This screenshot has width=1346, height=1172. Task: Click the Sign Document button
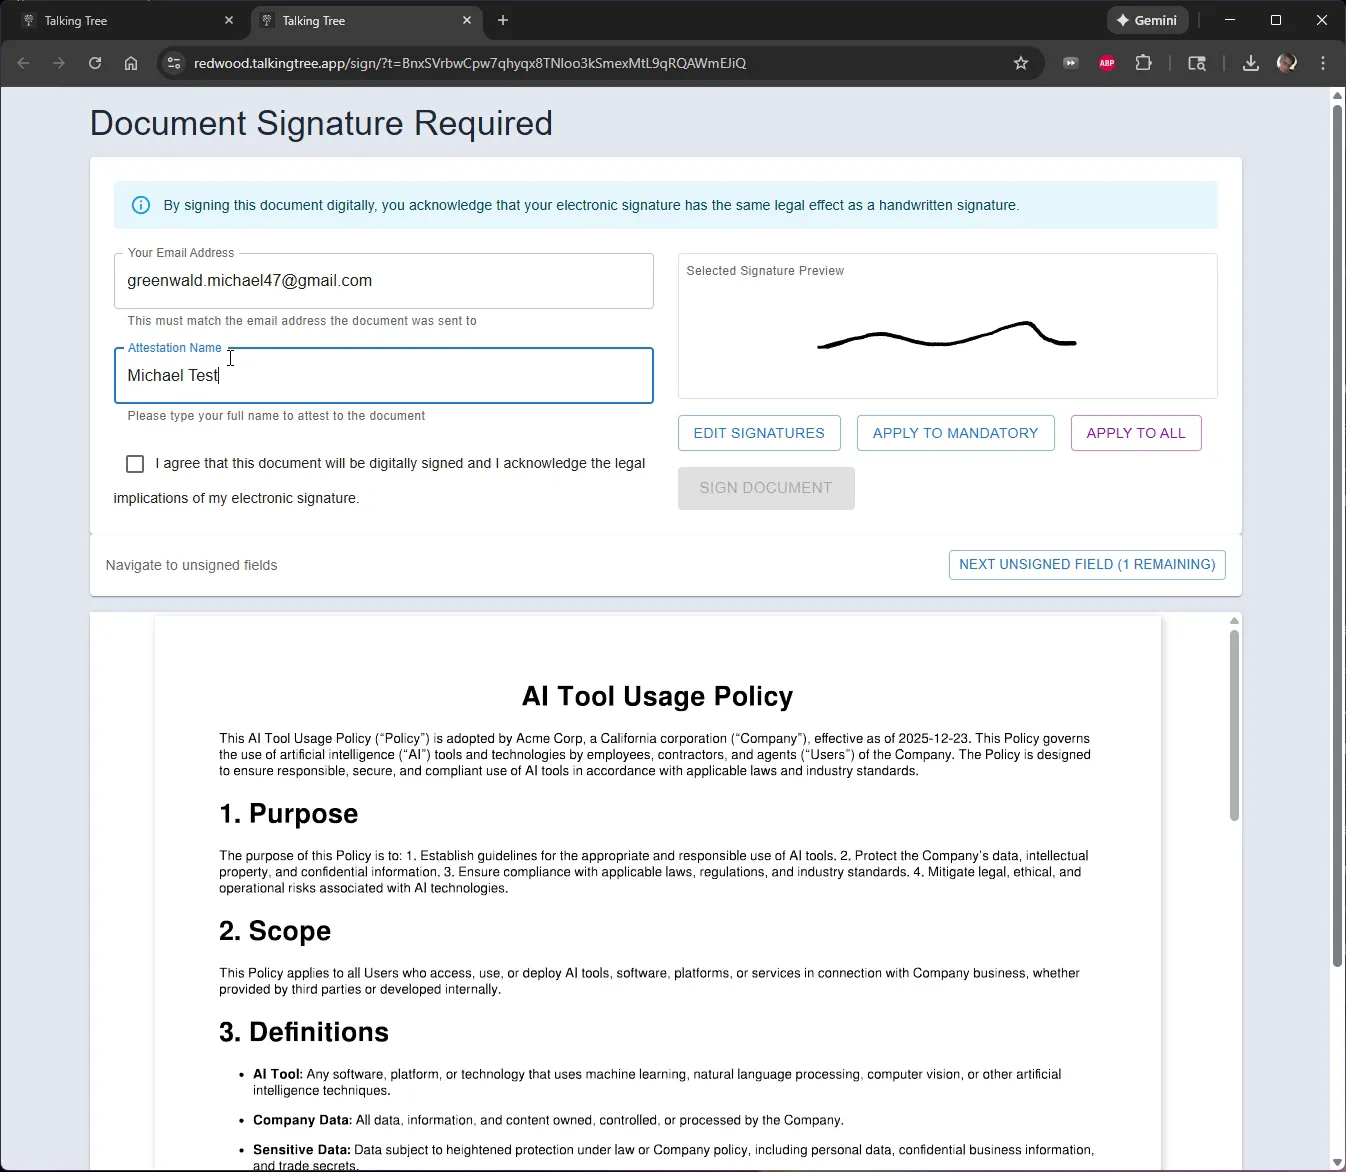[x=766, y=488]
